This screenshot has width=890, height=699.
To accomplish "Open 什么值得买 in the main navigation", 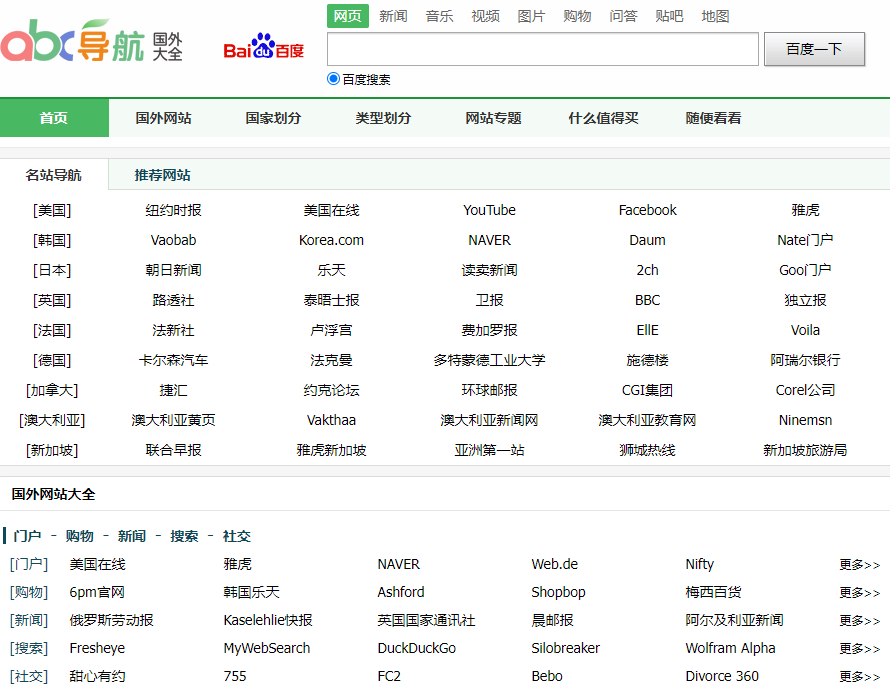I will (x=603, y=118).
